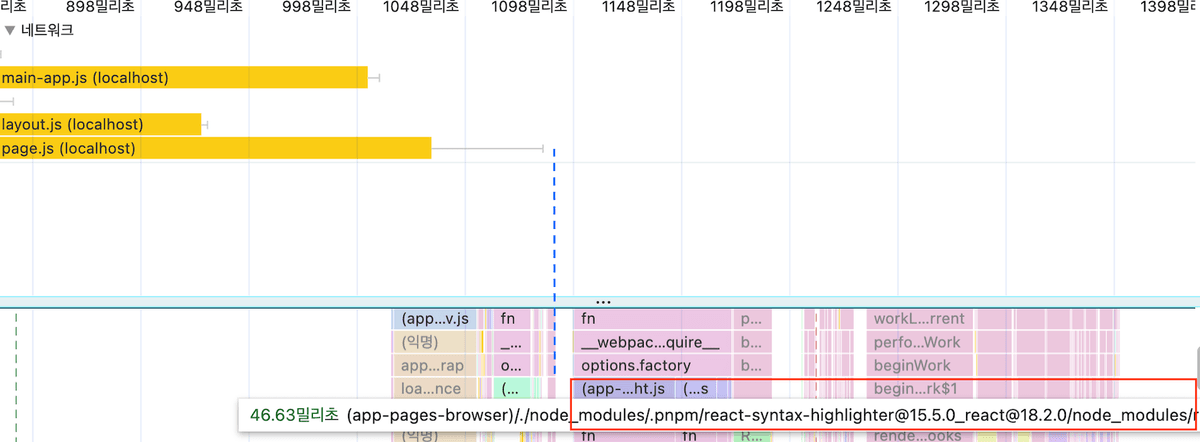Select the page.js network request bar
Viewport: 1200px width, 442px height.
pyautogui.click(x=215, y=148)
